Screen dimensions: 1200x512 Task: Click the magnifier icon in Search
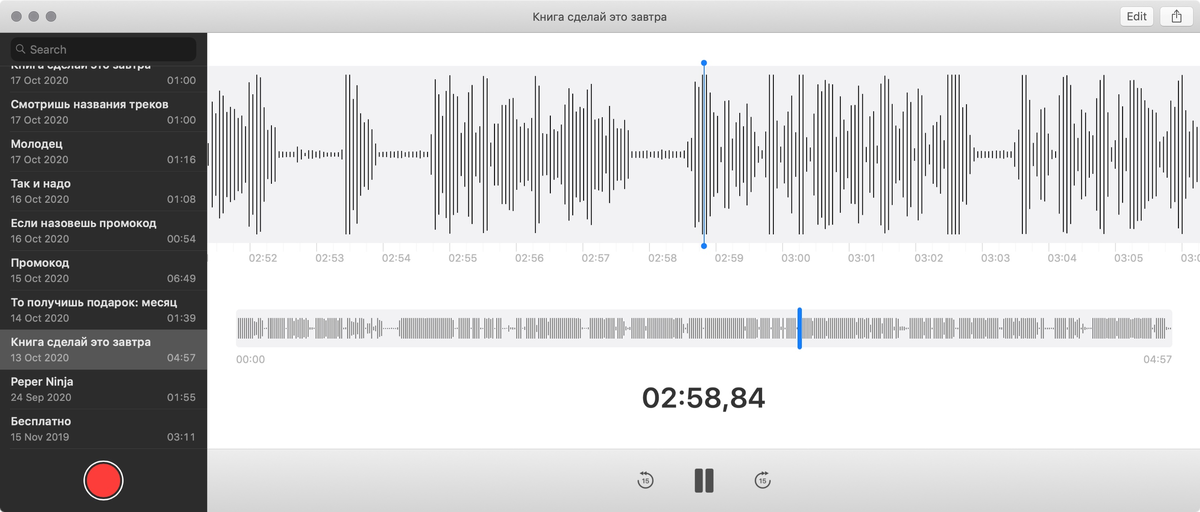pos(20,49)
